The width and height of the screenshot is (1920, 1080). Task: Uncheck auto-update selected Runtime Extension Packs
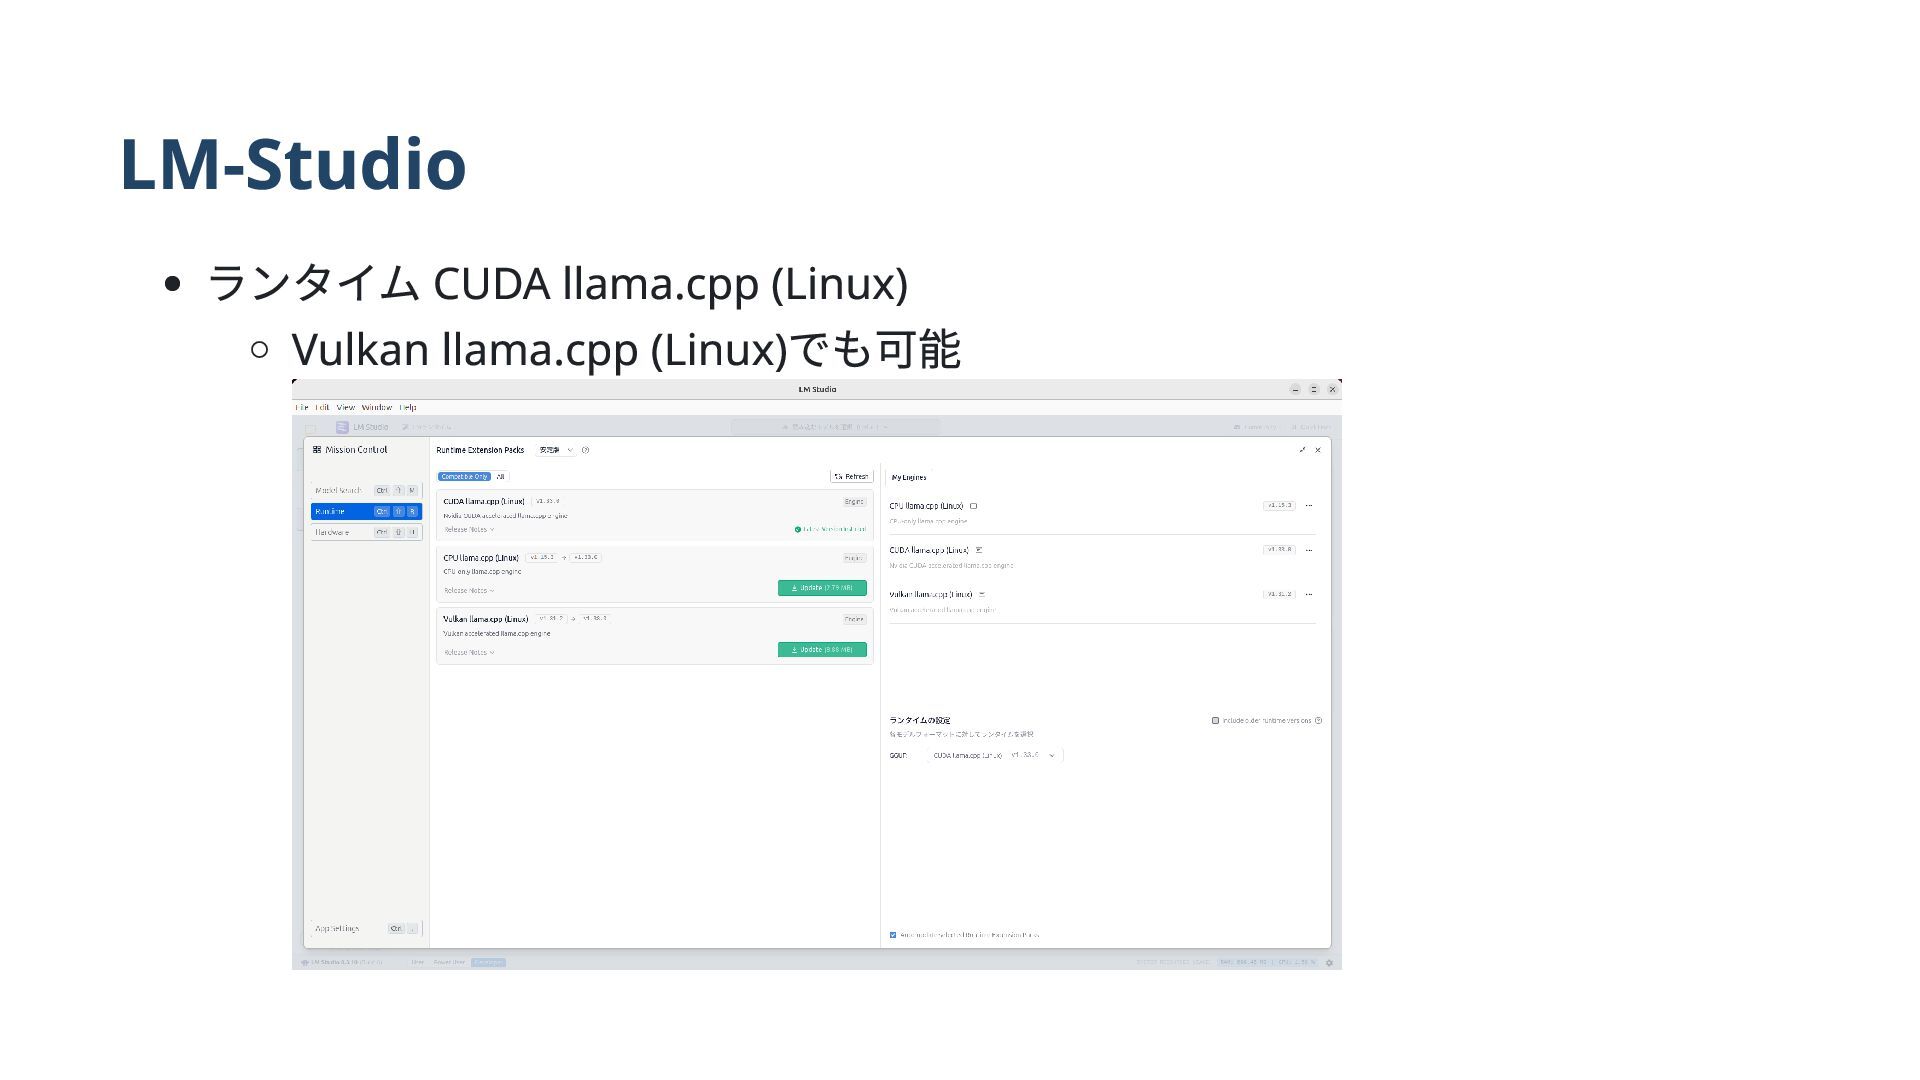[x=893, y=935]
